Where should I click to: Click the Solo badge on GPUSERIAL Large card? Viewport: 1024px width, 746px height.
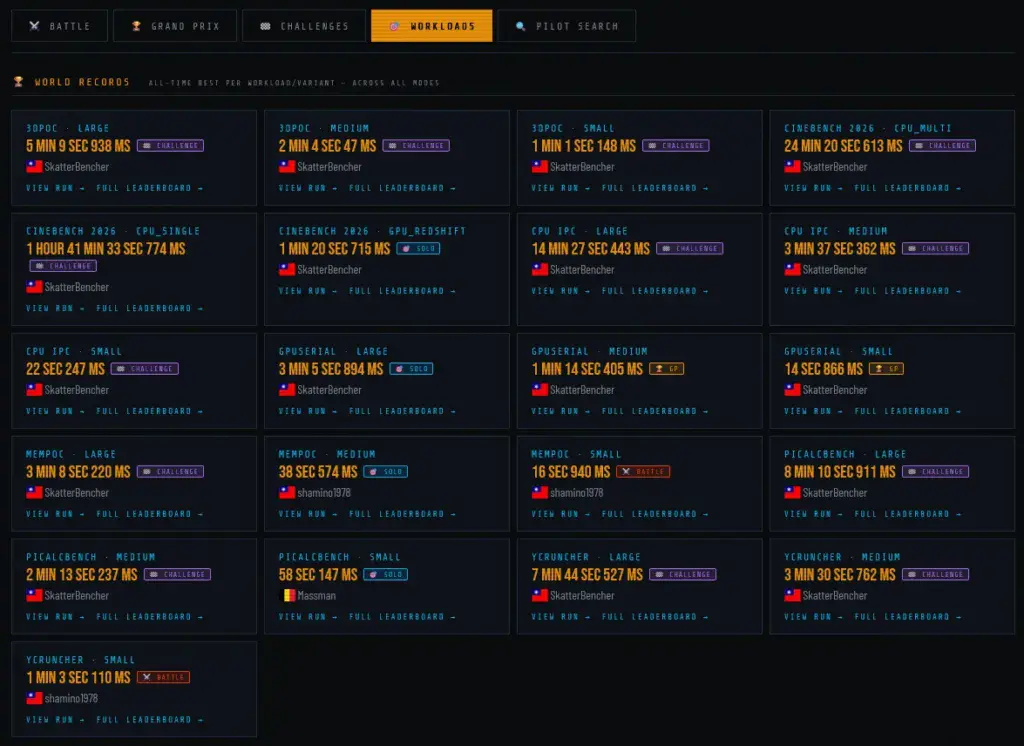click(x=411, y=368)
